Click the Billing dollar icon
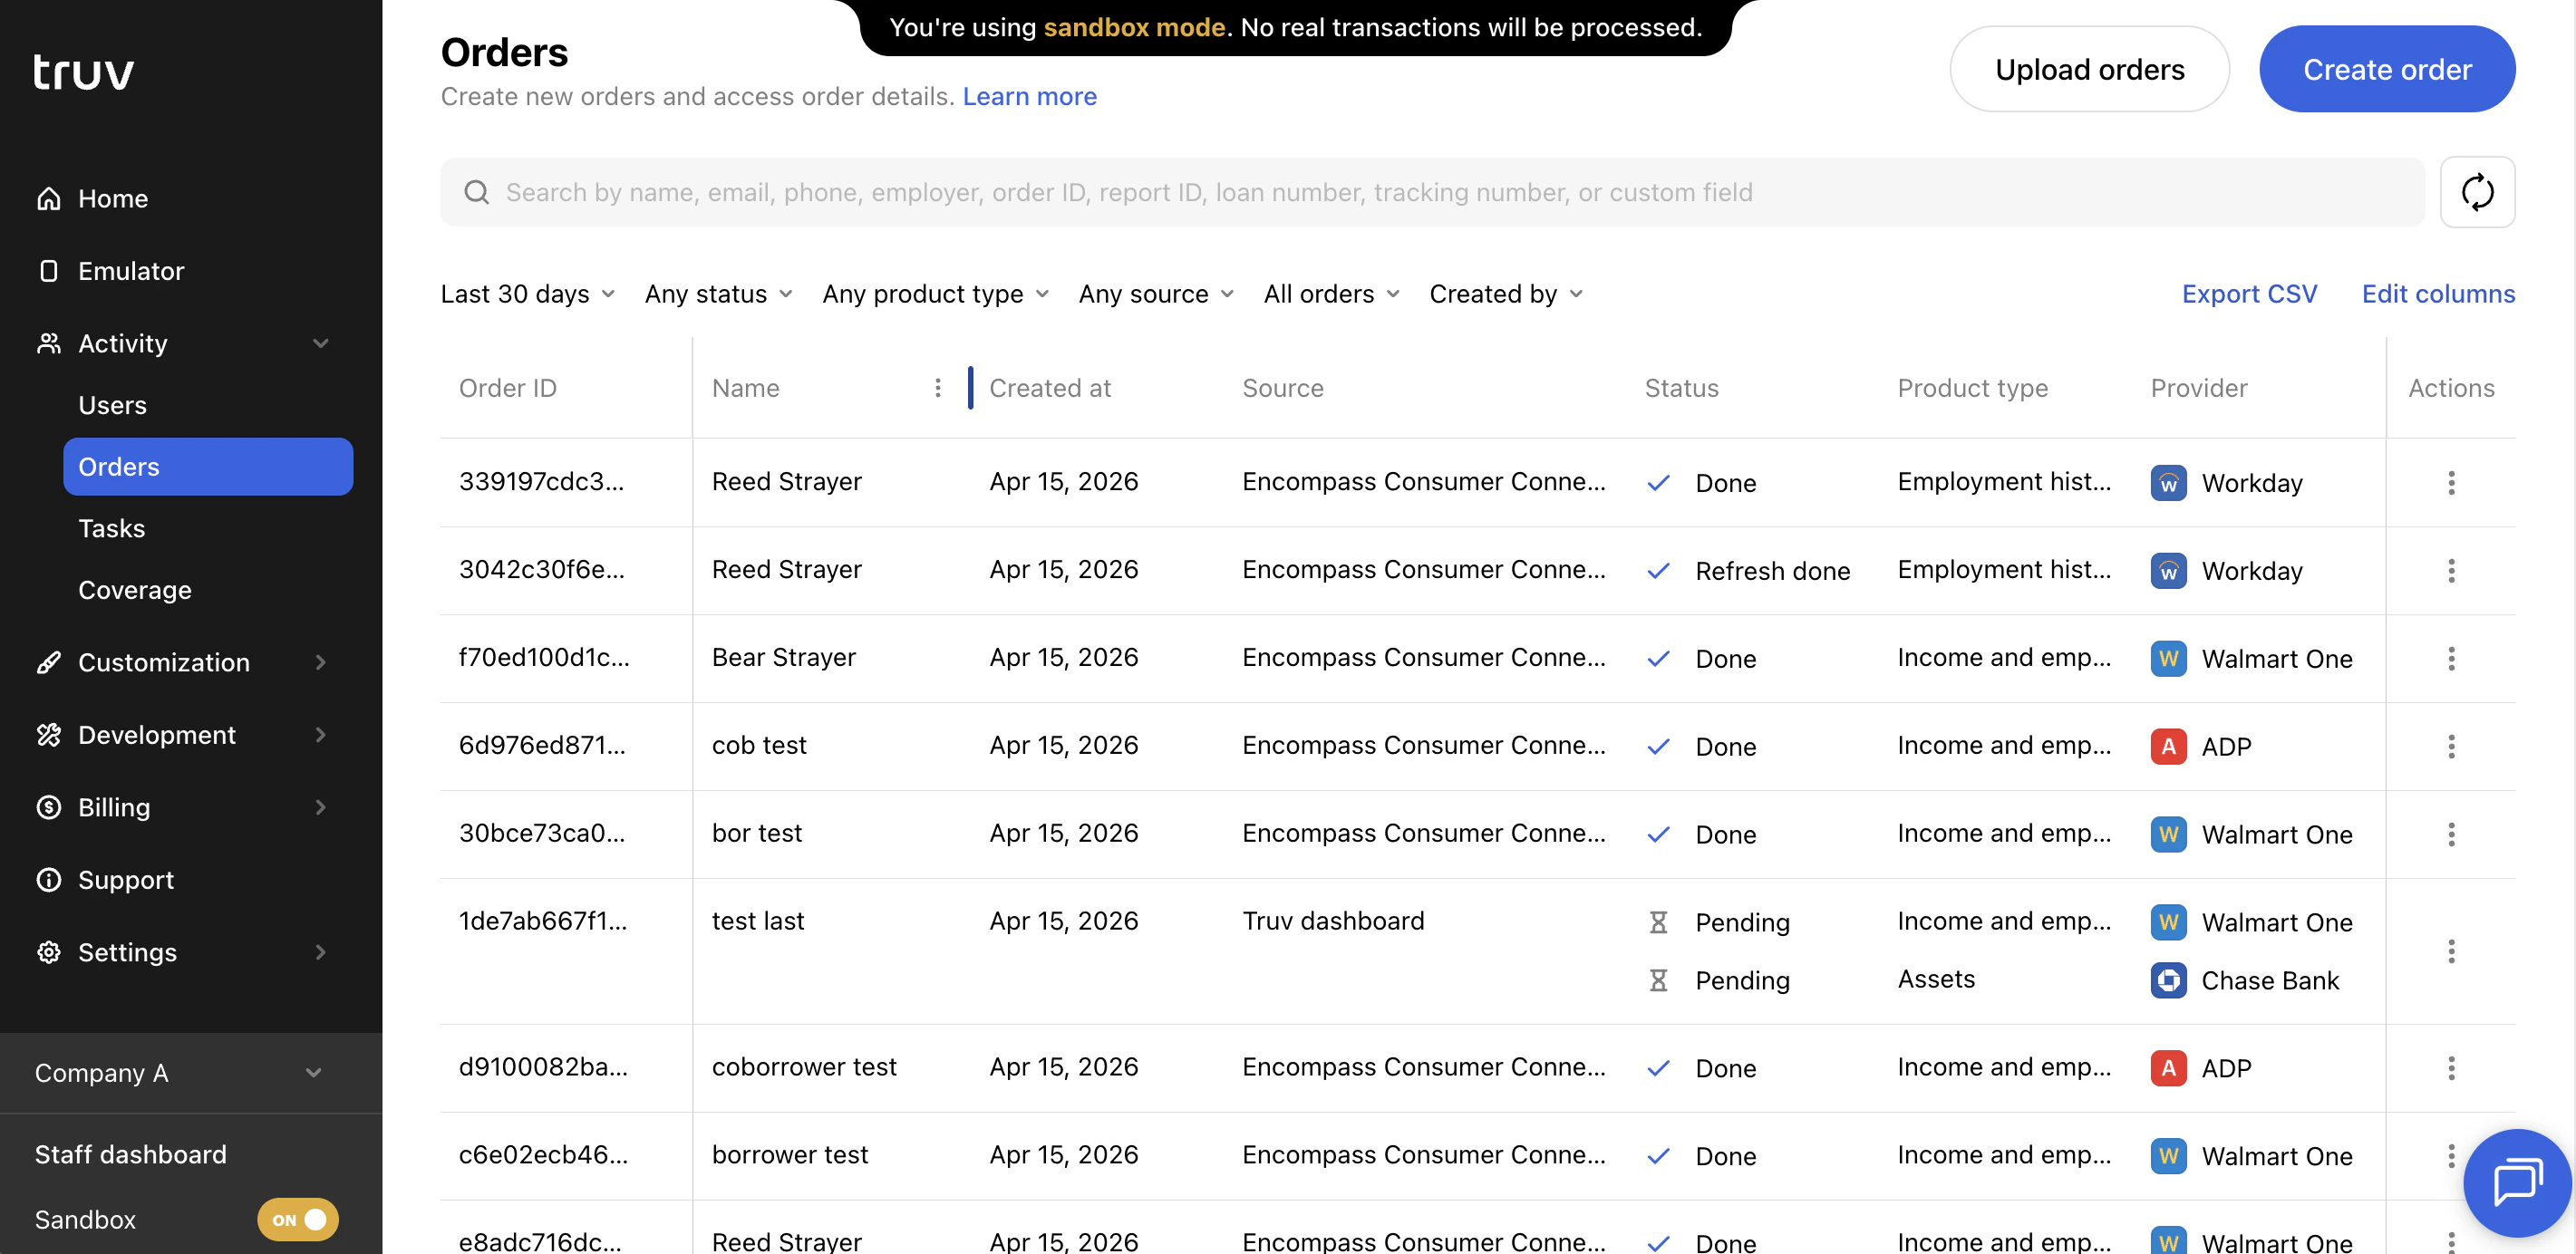This screenshot has width=2576, height=1254. [48, 807]
